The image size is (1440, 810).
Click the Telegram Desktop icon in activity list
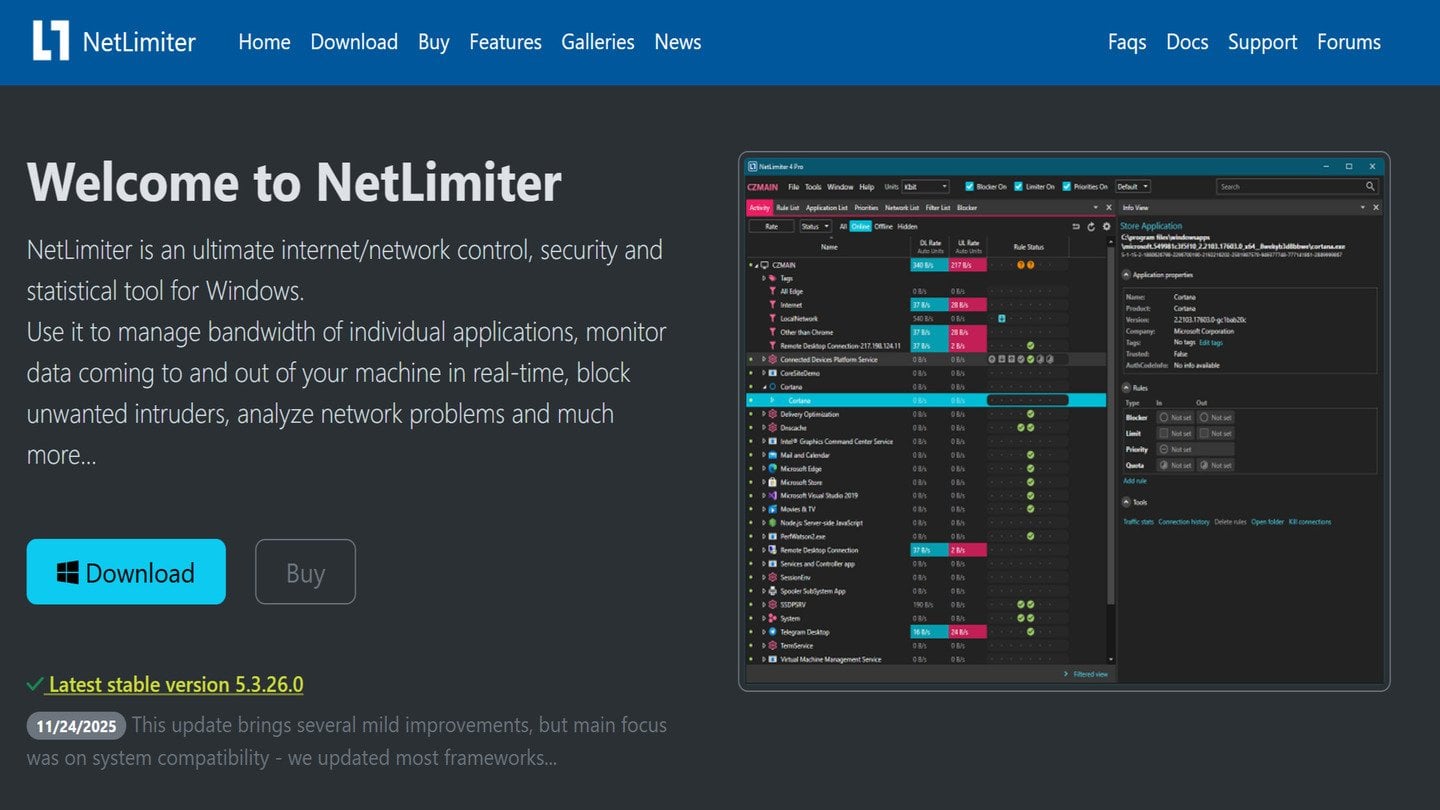[772, 632]
